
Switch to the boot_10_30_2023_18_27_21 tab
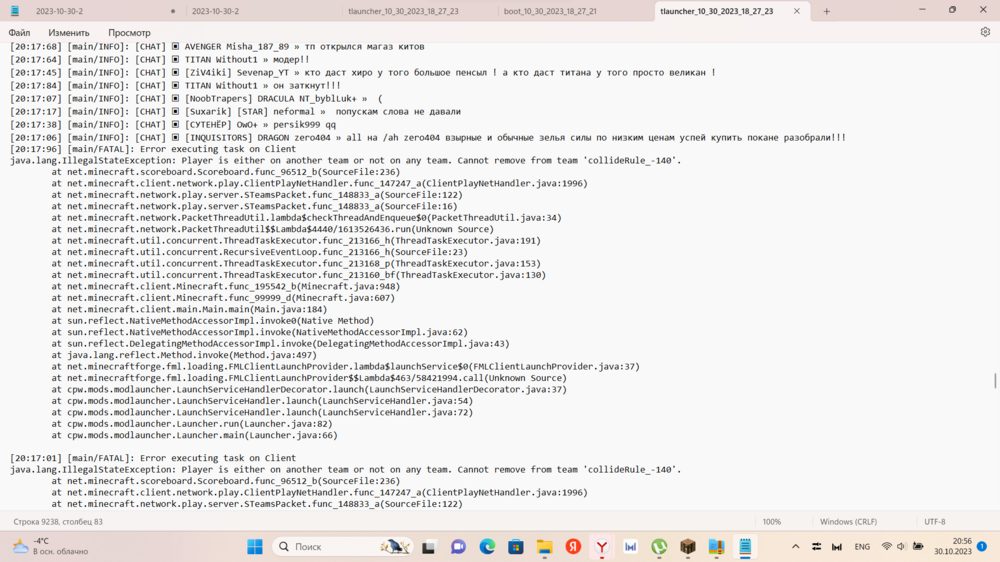coord(576,11)
